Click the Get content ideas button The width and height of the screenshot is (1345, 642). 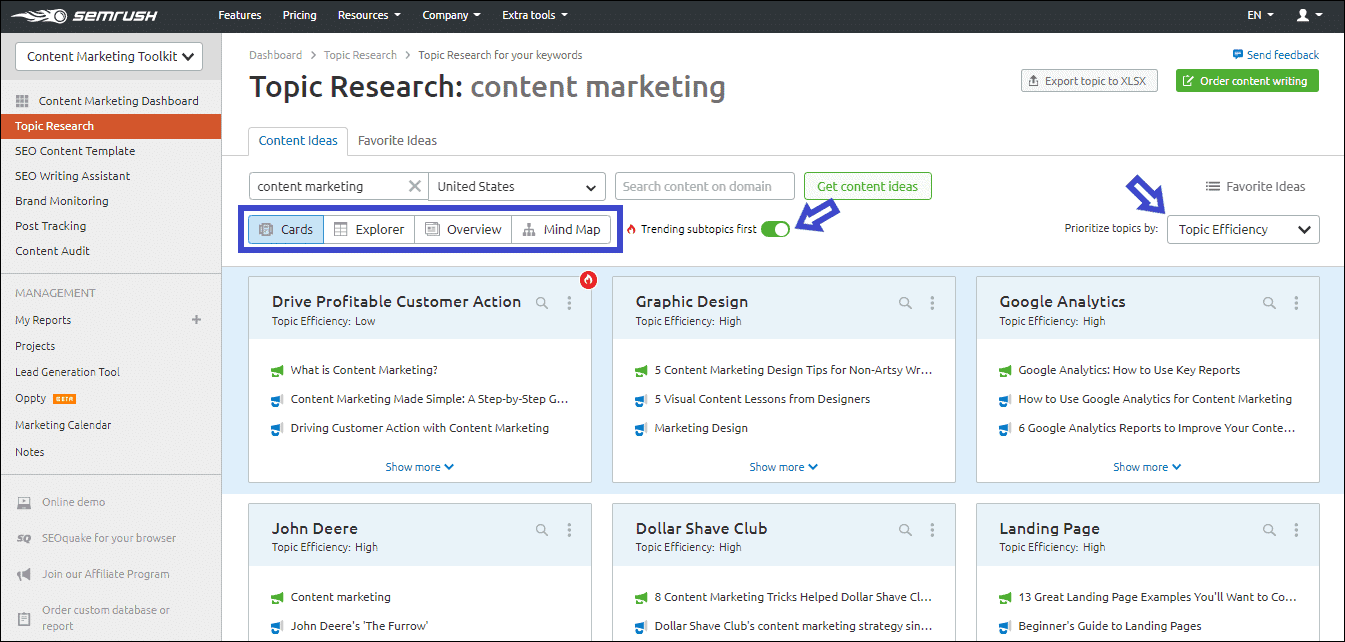click(x=867, y=186)
